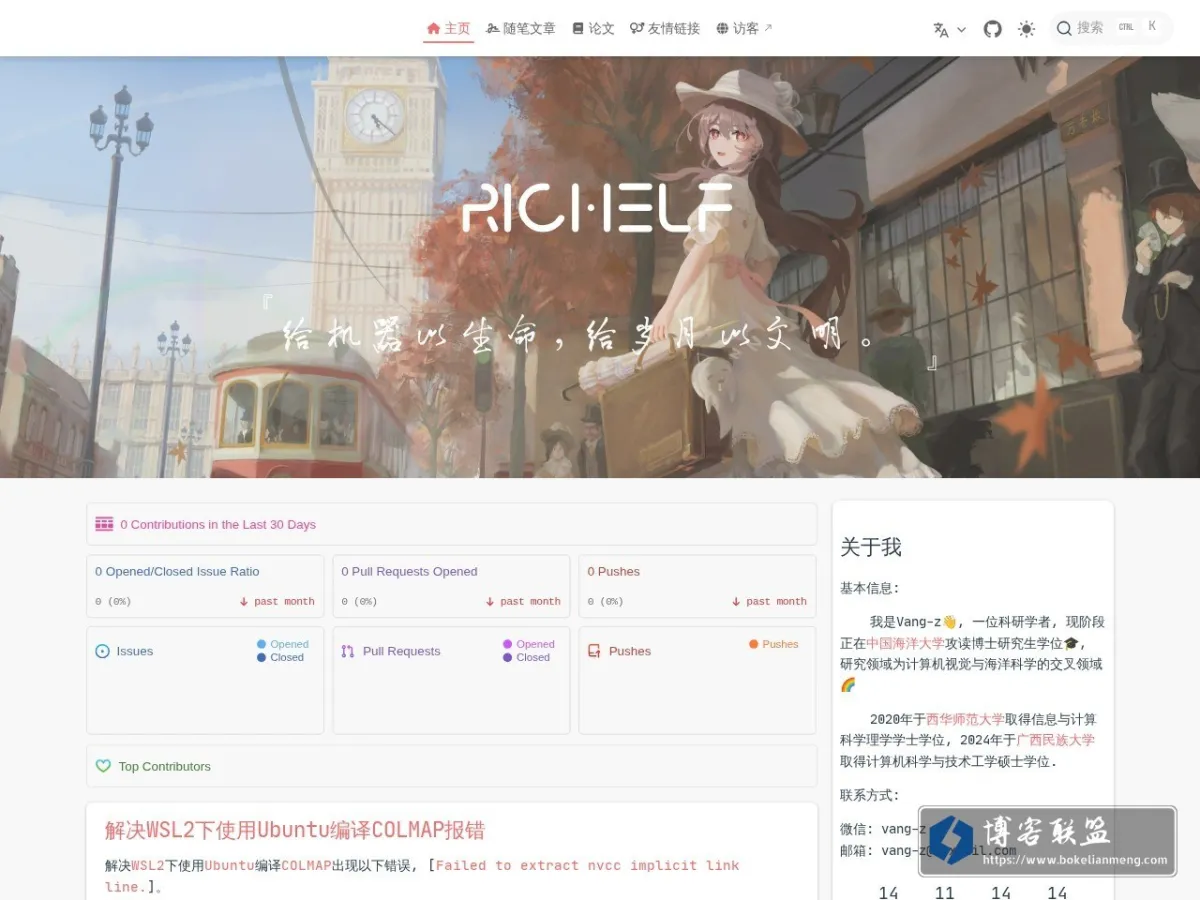The height and width of the screenshot is (900, 1200).
Task: Click the globe icon beside 访客
Action: coord(722,29)
